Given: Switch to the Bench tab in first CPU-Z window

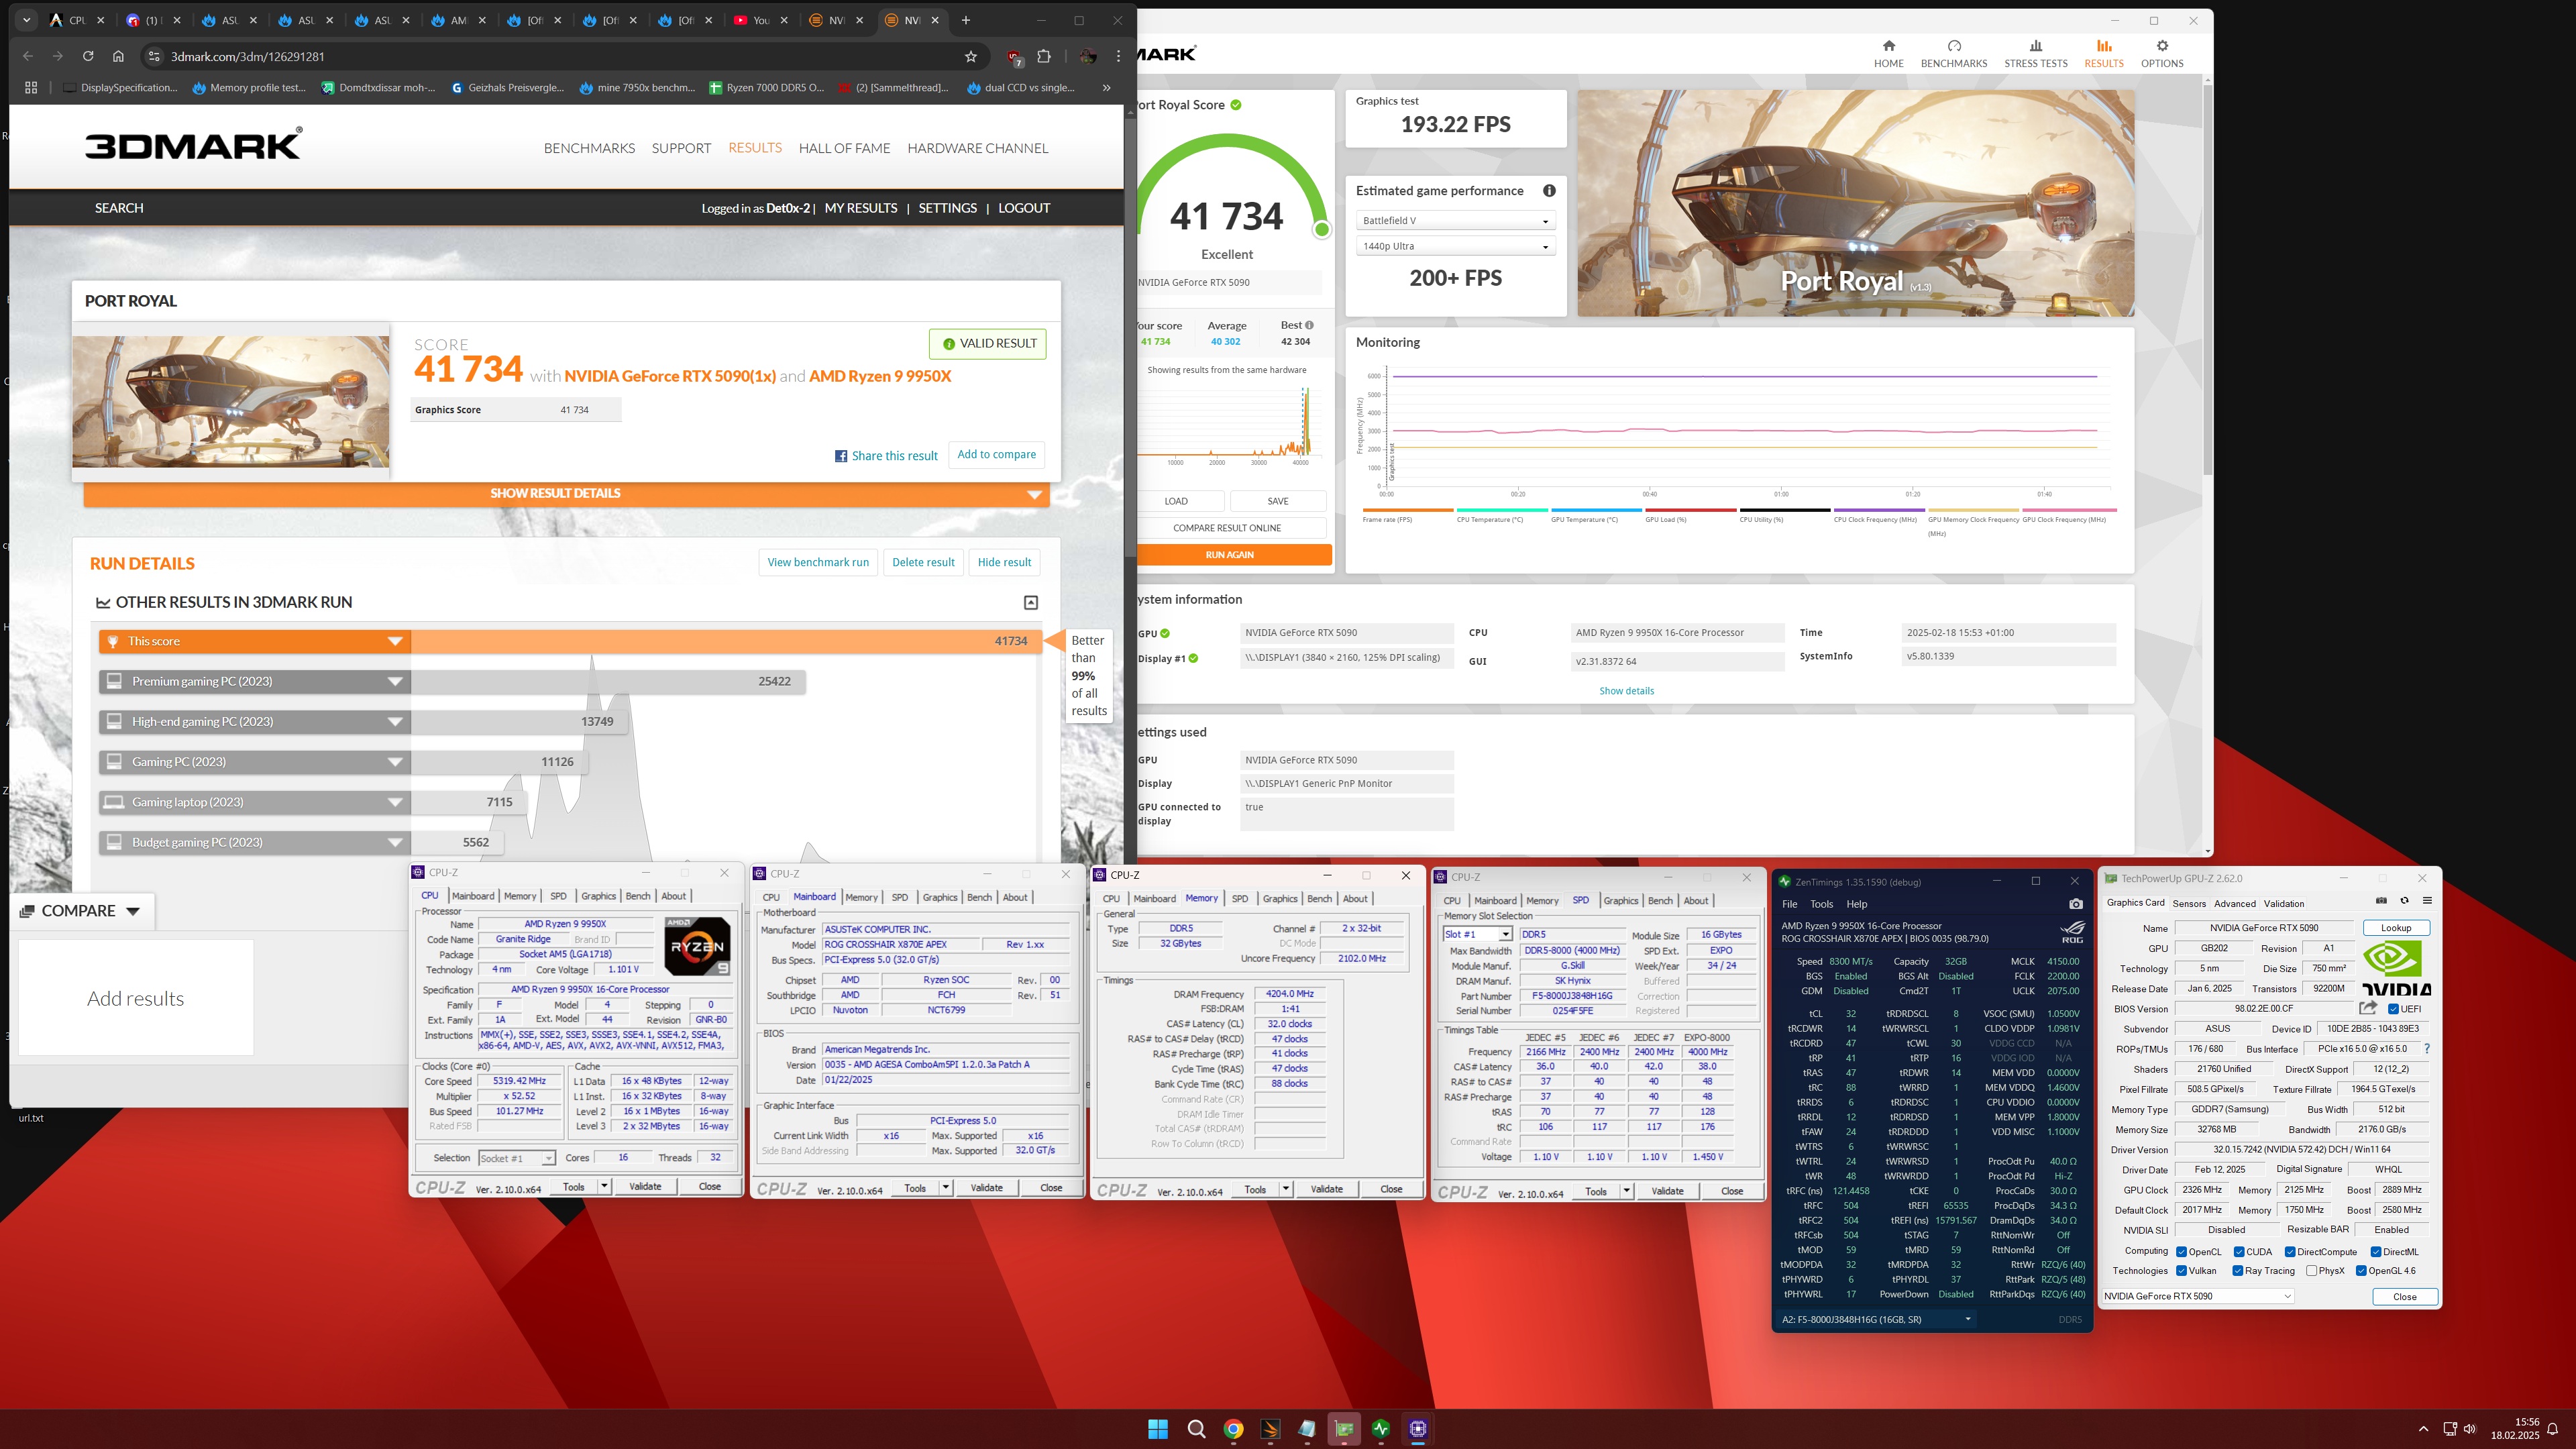Looking at the screenshot, I should [638, 896].
